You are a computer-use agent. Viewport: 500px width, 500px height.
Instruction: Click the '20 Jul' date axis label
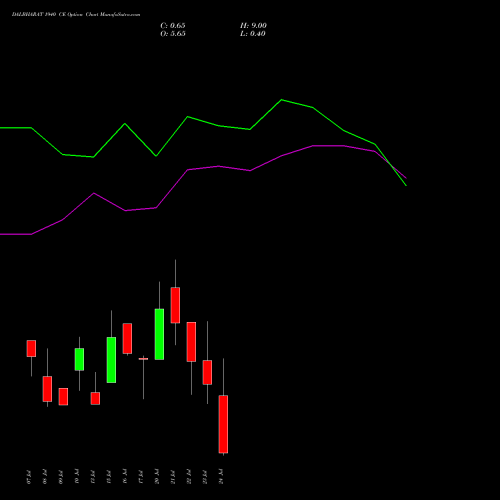(x=157, y=477)
